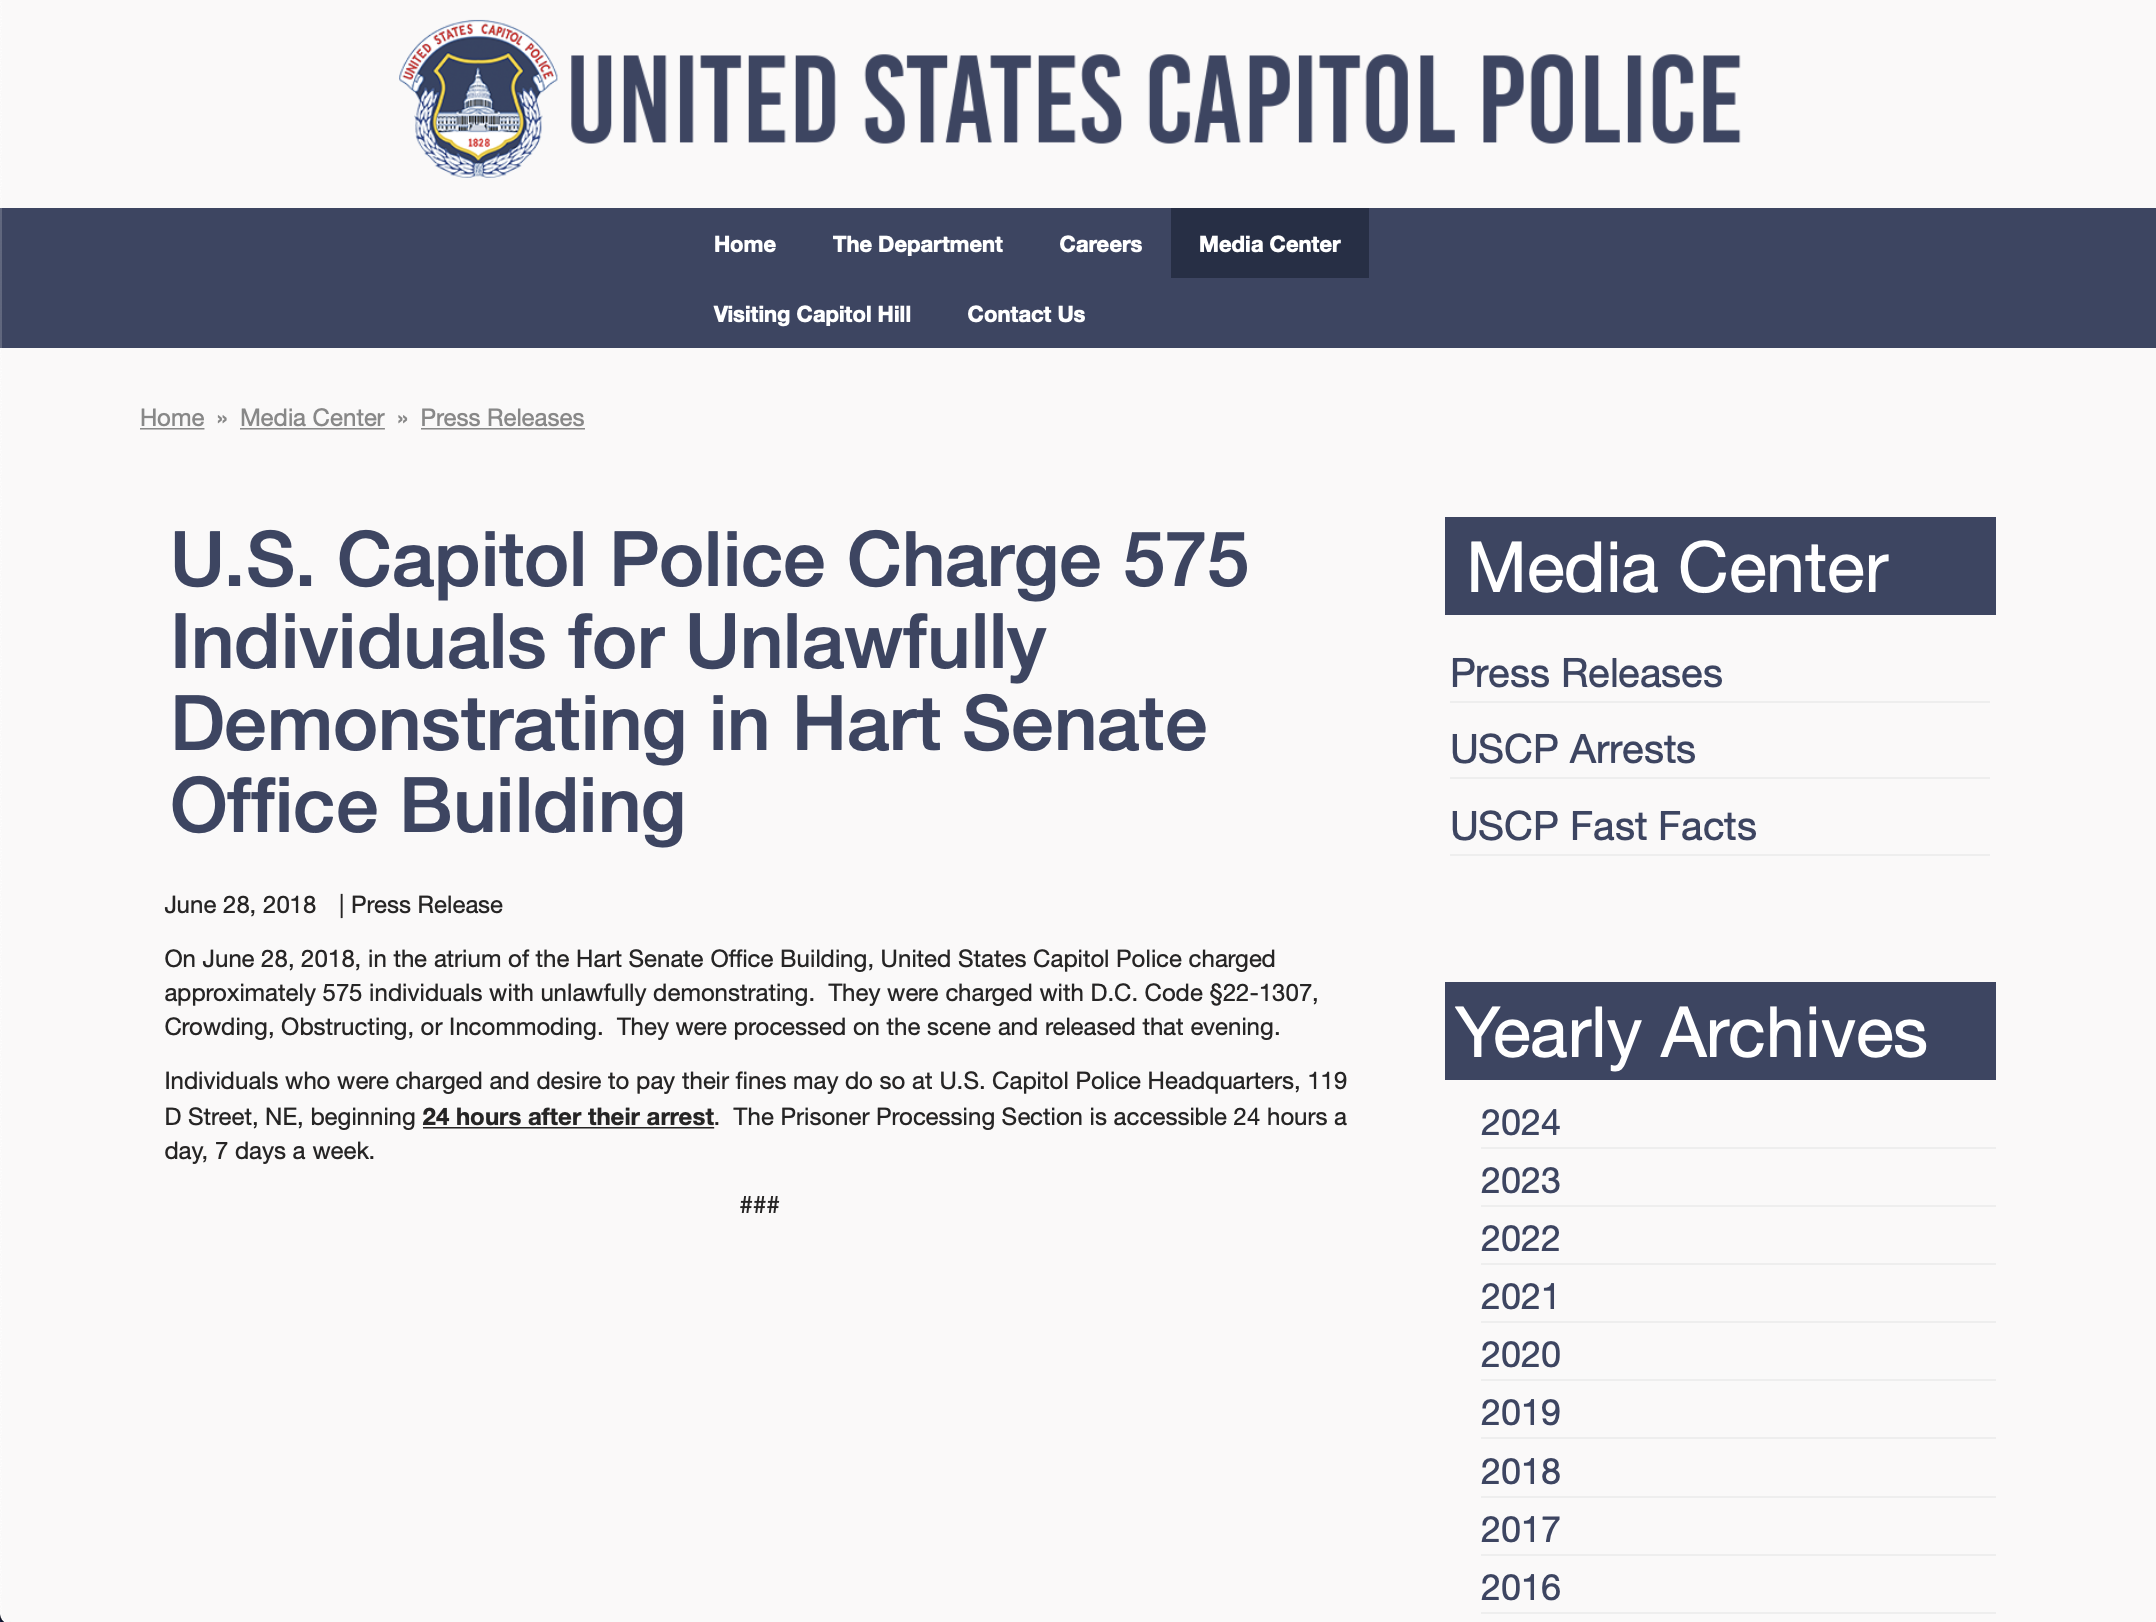View the 2024 yearly archive

point(1520,1122)
